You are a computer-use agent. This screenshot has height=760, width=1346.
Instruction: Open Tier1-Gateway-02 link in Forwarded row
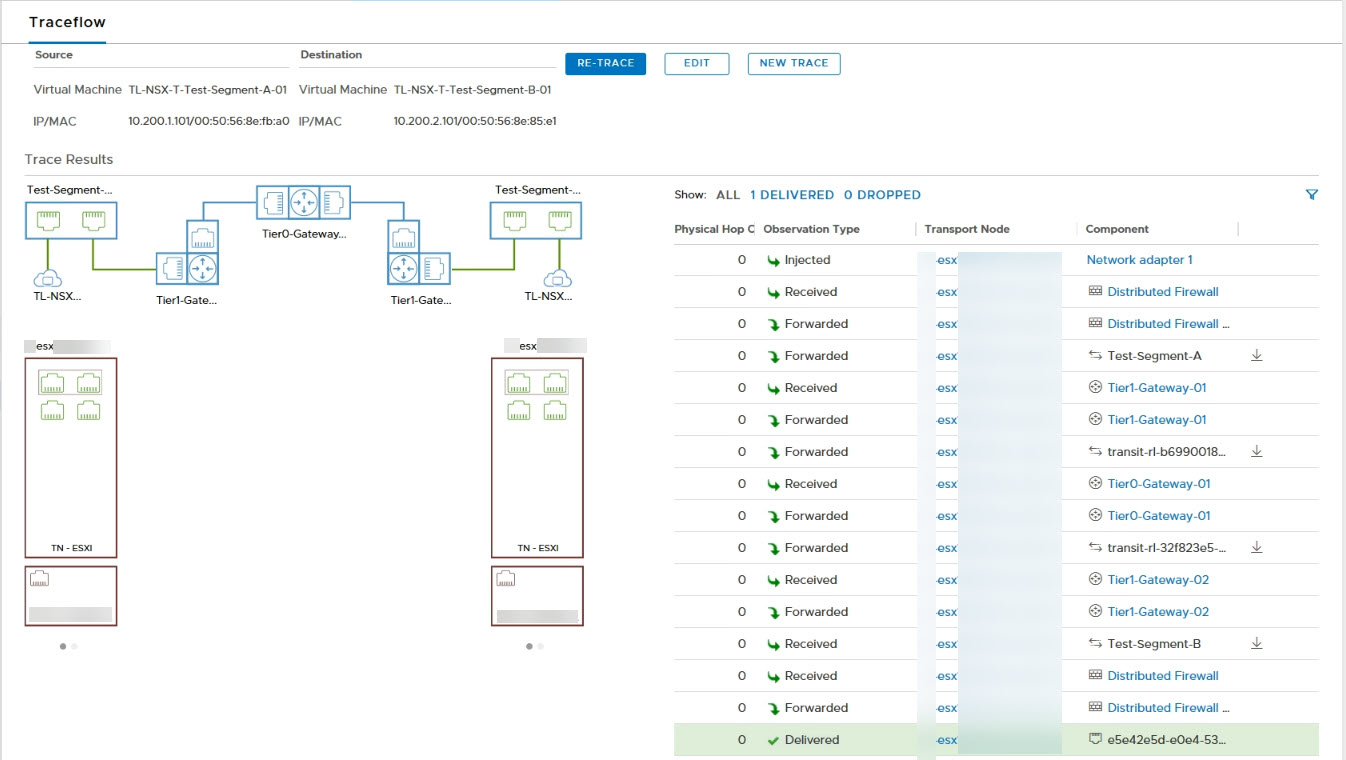coord(1158,612)
